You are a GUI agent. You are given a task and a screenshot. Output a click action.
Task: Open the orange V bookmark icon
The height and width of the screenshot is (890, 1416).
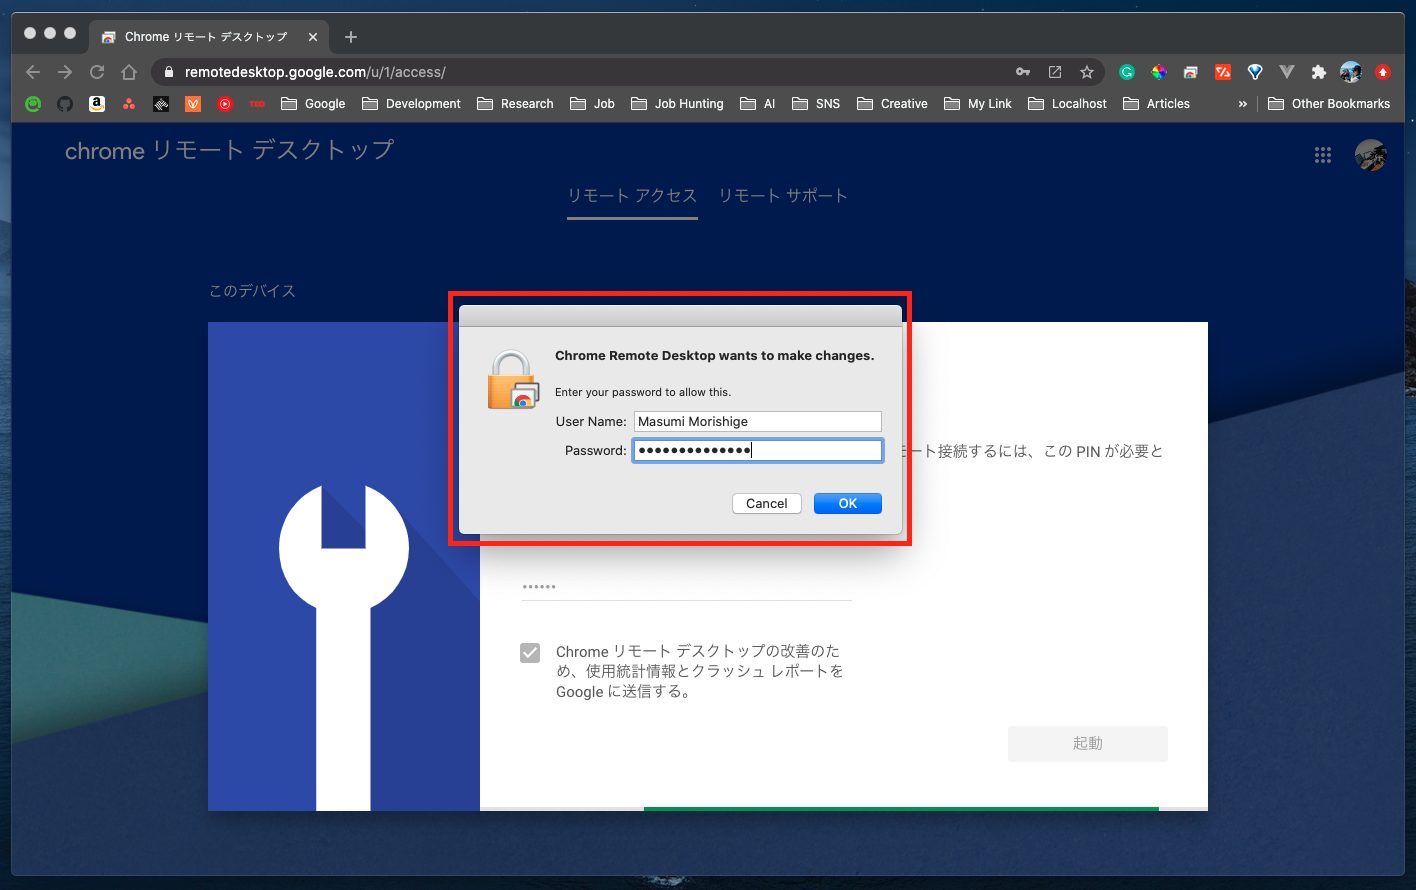coord(193,103)
